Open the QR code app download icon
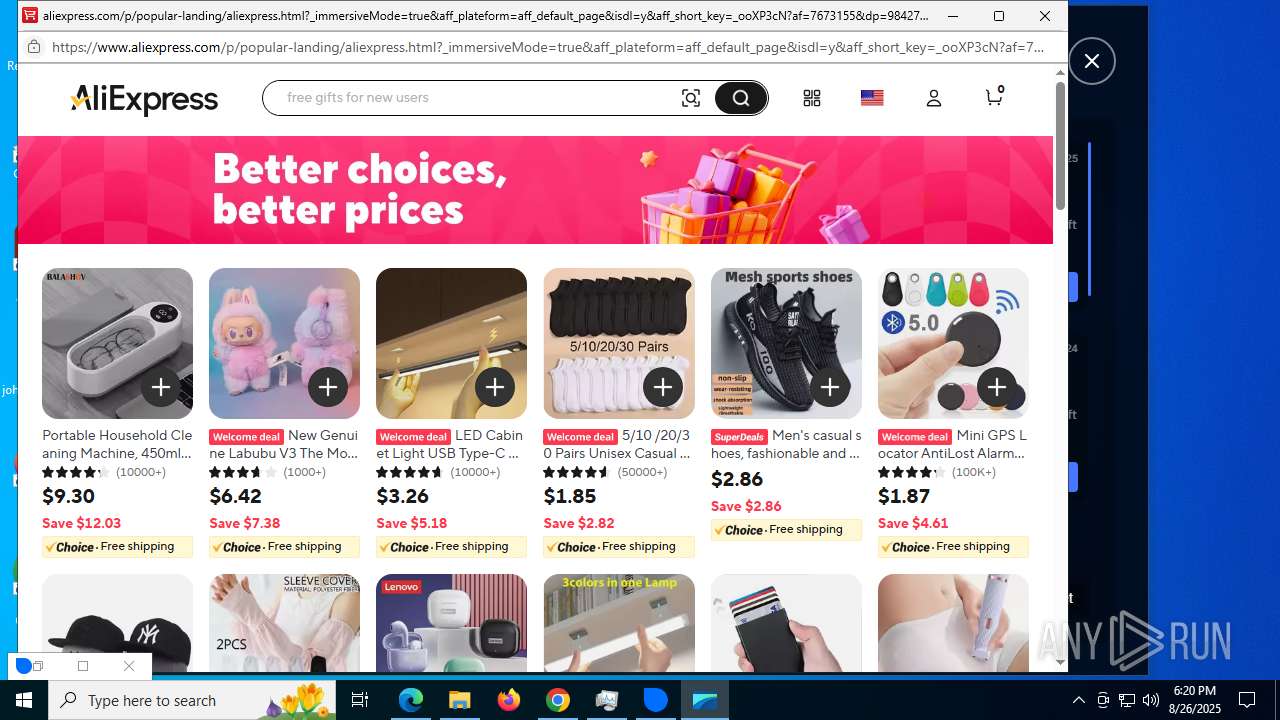Image resolution: width=1280 pixels, height=720 pixels. [x=812, y=98]
